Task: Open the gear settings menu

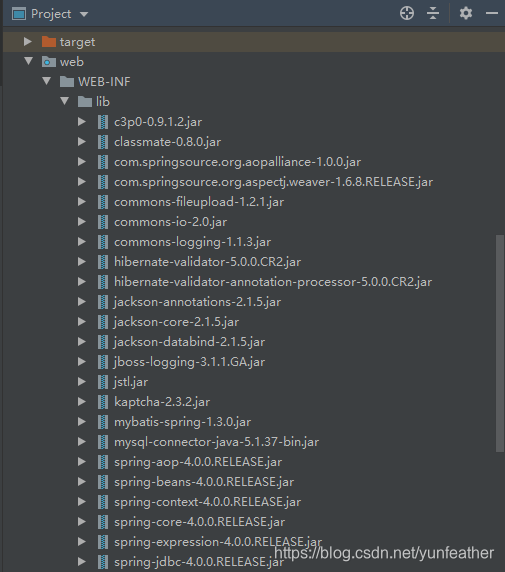Action: 466,13
